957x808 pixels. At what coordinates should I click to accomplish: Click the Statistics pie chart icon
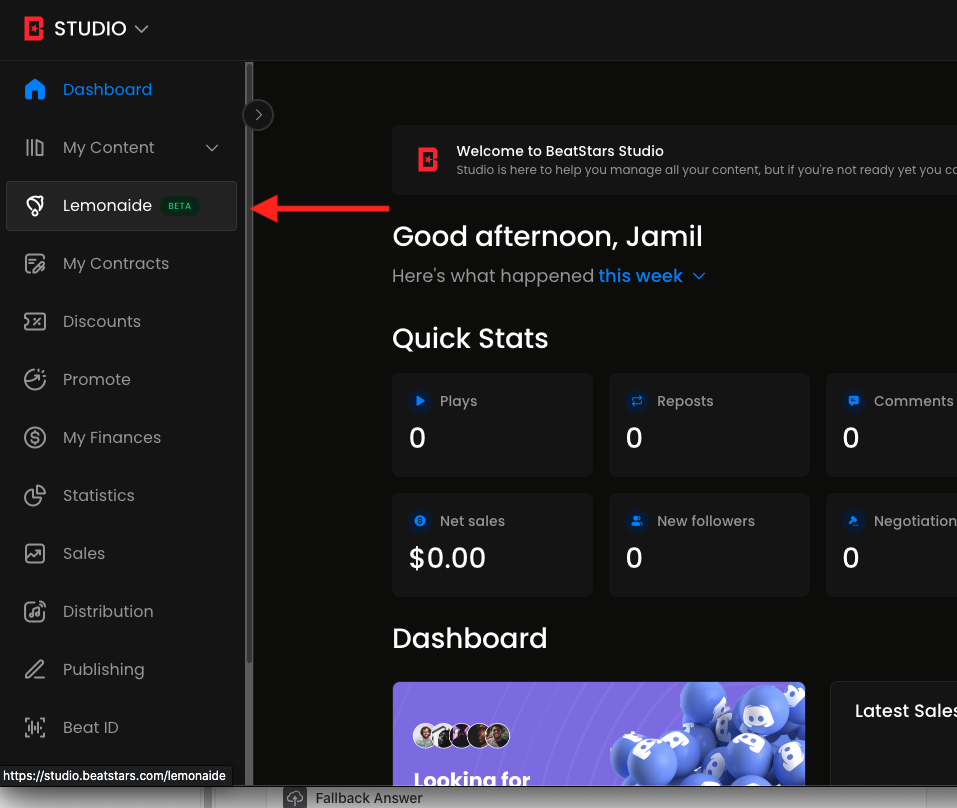pyautogui.click(x=35, y=496)
